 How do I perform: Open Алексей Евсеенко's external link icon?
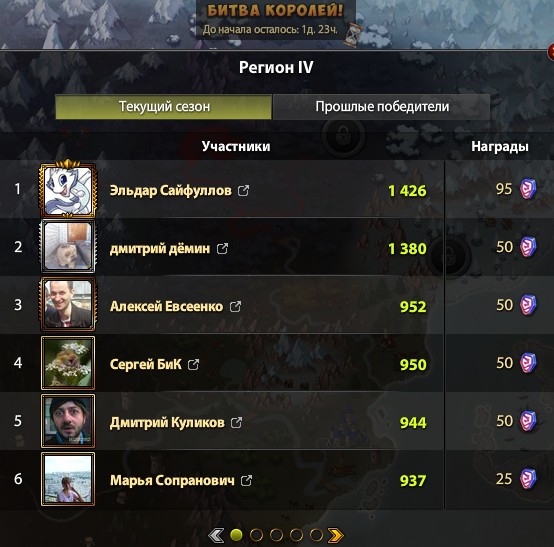coord(235,307)
